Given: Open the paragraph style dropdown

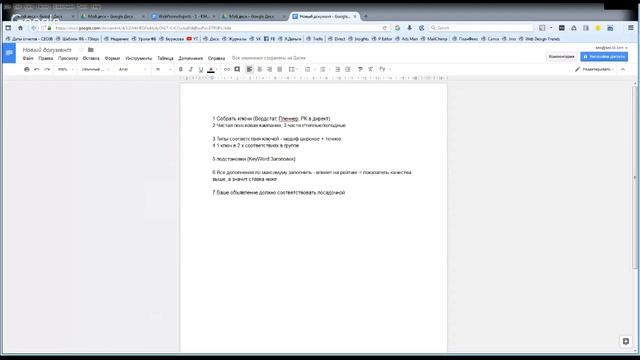Looking at the screenshot, I should (x=95, y=69).
